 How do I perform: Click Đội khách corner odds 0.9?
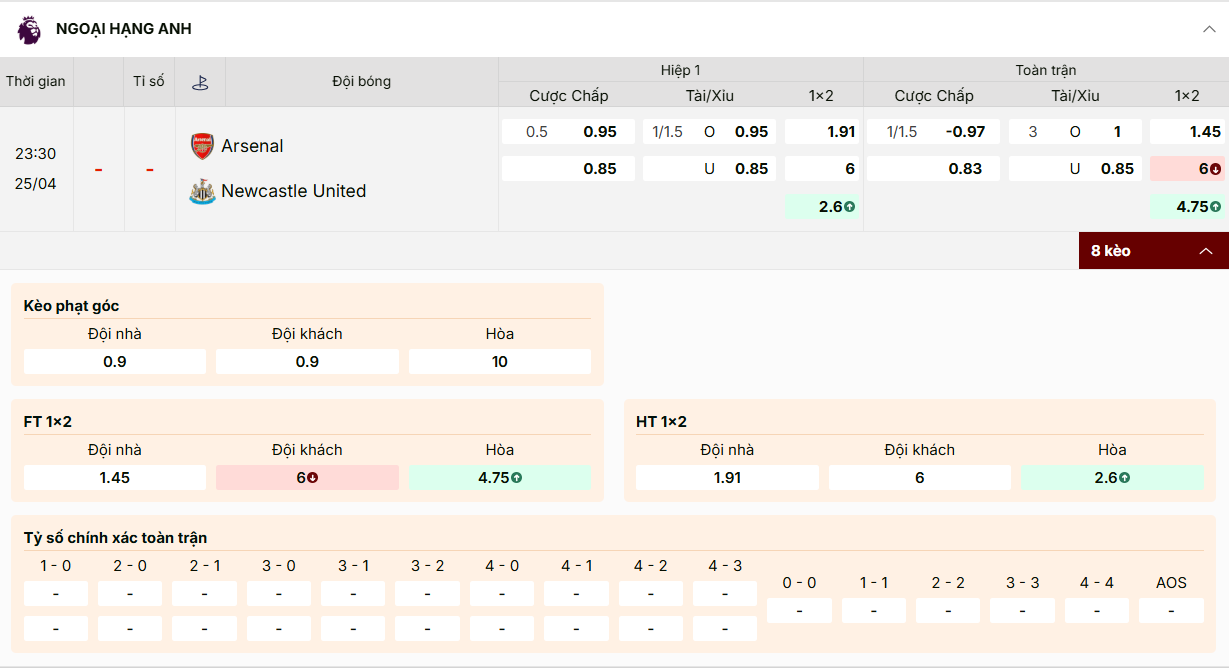pyautogui.click(x=307, y=361)
